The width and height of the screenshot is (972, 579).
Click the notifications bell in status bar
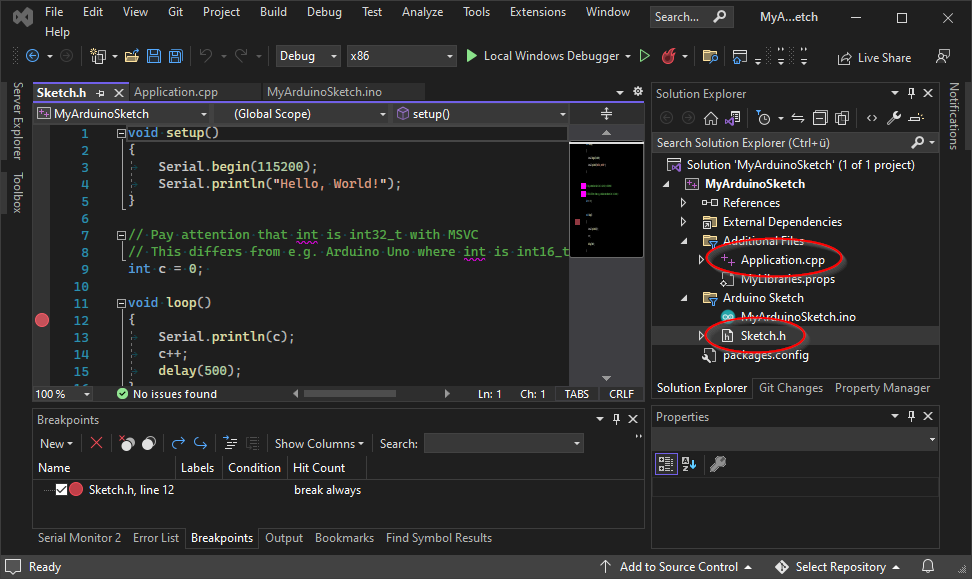point(928,566)
